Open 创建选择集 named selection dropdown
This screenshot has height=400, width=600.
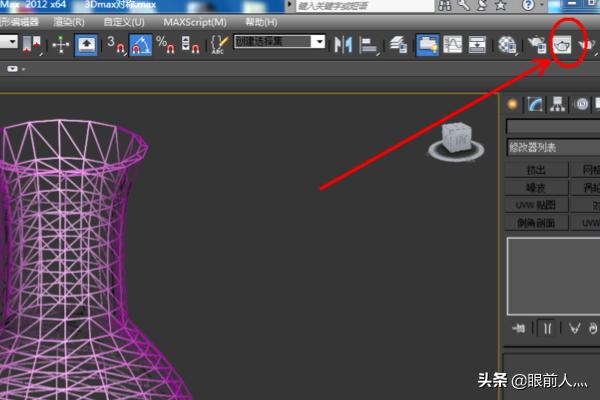(318, 42)
